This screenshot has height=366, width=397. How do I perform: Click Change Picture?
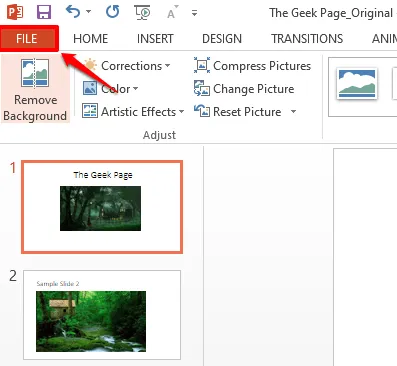(244, 89)
